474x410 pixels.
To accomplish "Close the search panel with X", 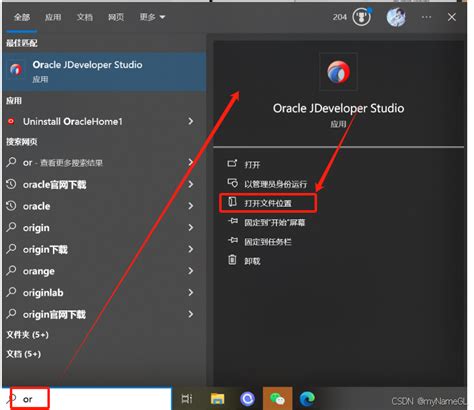I will (452, 17).
